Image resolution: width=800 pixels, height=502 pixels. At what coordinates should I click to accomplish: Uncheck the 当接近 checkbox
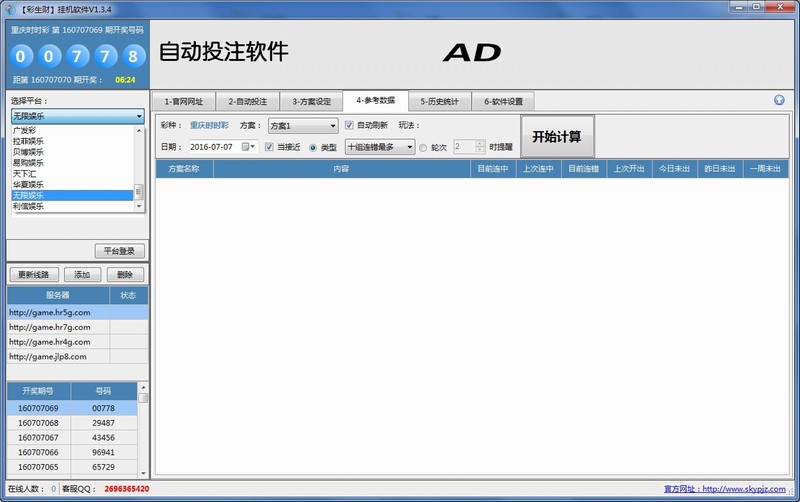point(269,147)
